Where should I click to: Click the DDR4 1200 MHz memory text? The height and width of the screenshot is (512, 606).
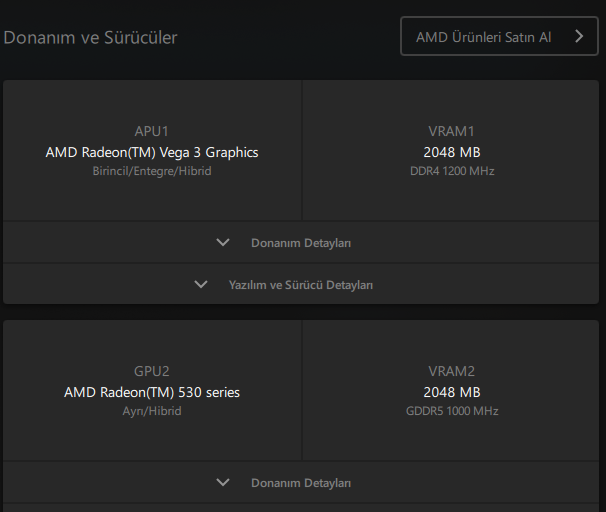coord(451,171)
